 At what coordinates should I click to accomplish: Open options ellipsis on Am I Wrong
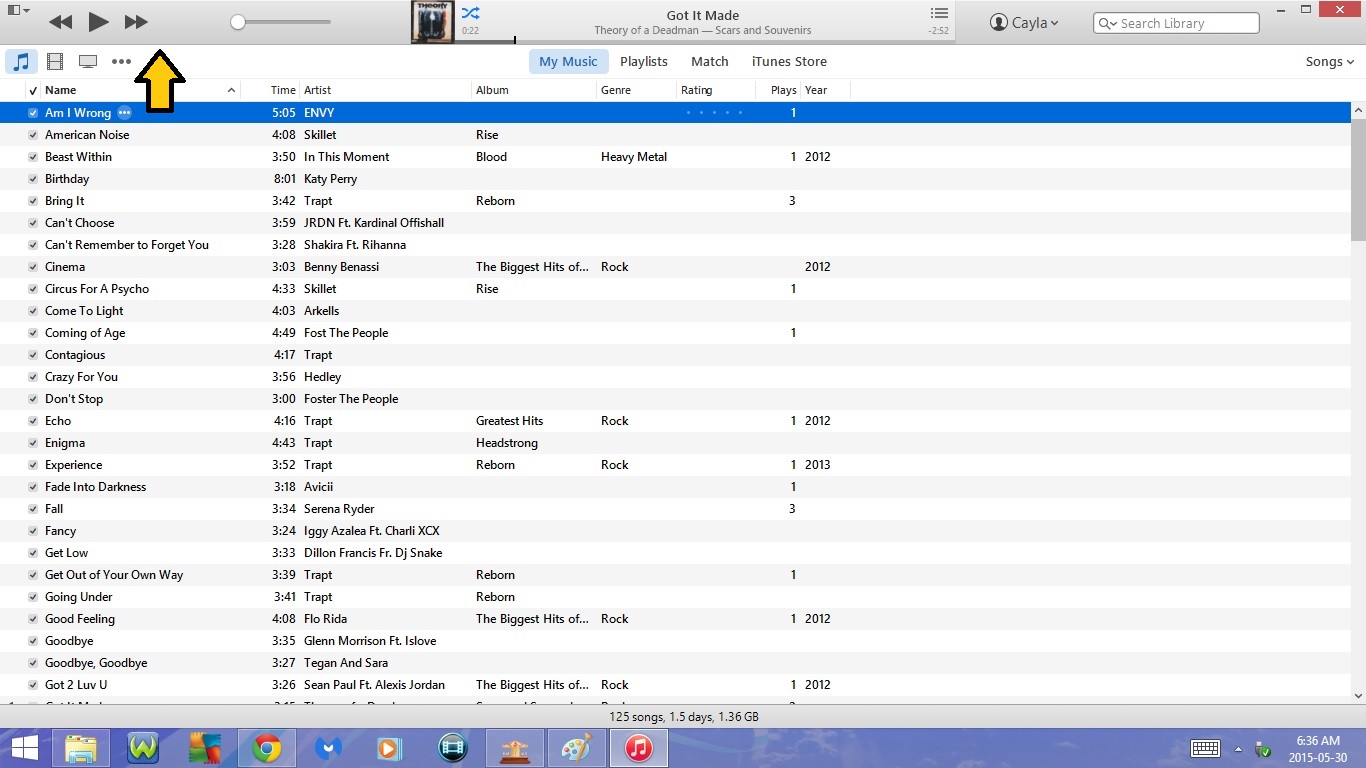click(x=124, y=113)
